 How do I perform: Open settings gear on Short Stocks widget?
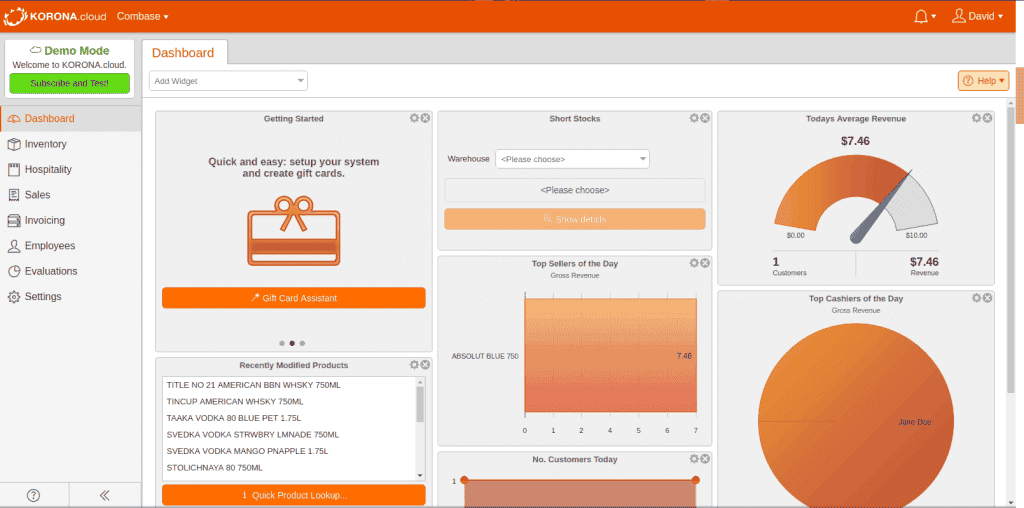point(694,118)
